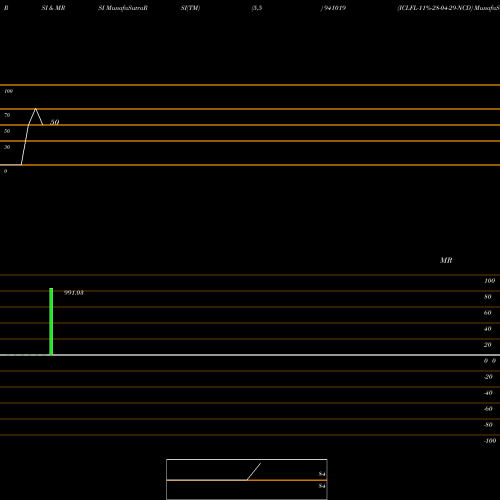Click the mini preview chart with the rising line
500x500 pixels.
pos(247,479)
